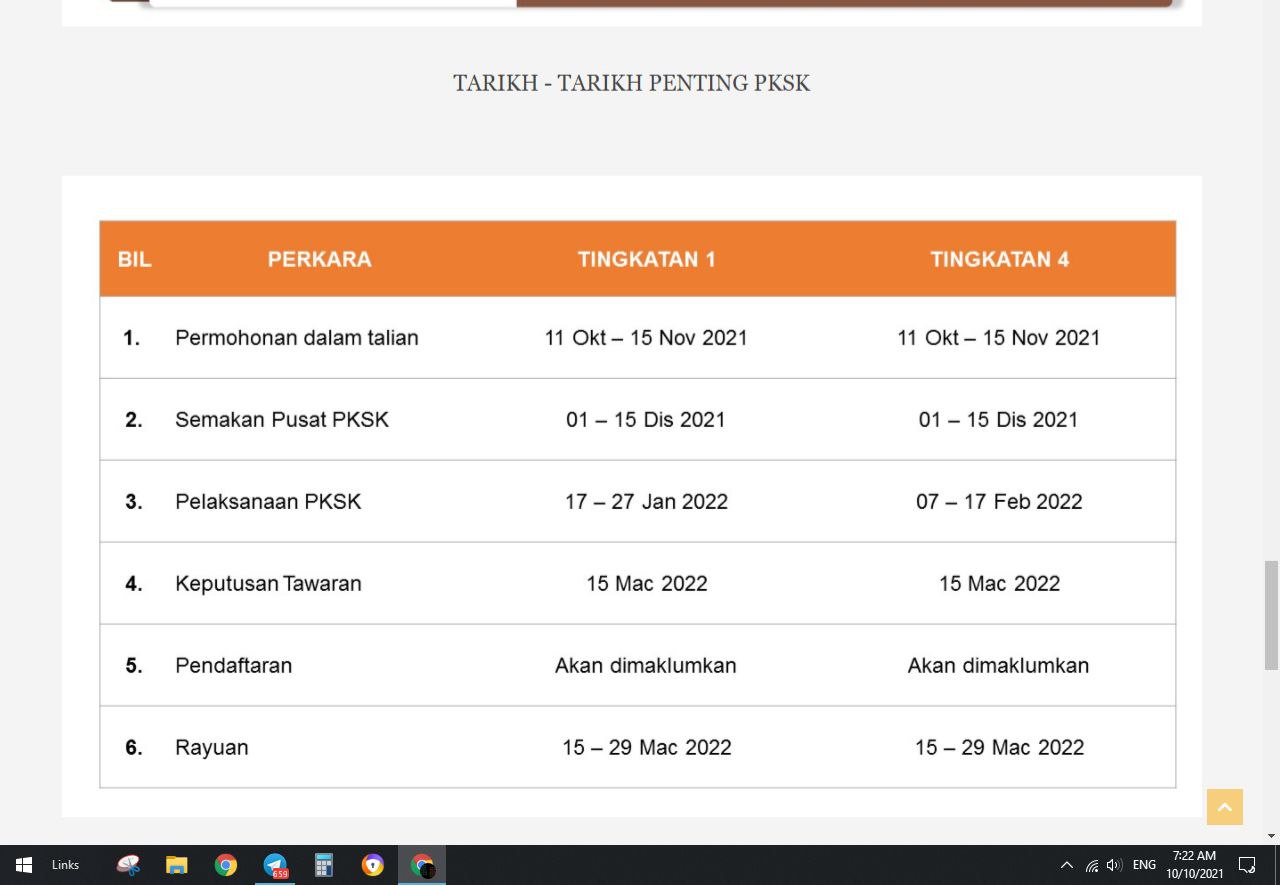Image resolution: width=1280 pixels, height=885 pixels.
Task: Click the orange scroll-to-top arrow button
Action: pyautogui.click(x=1224, y=807)
